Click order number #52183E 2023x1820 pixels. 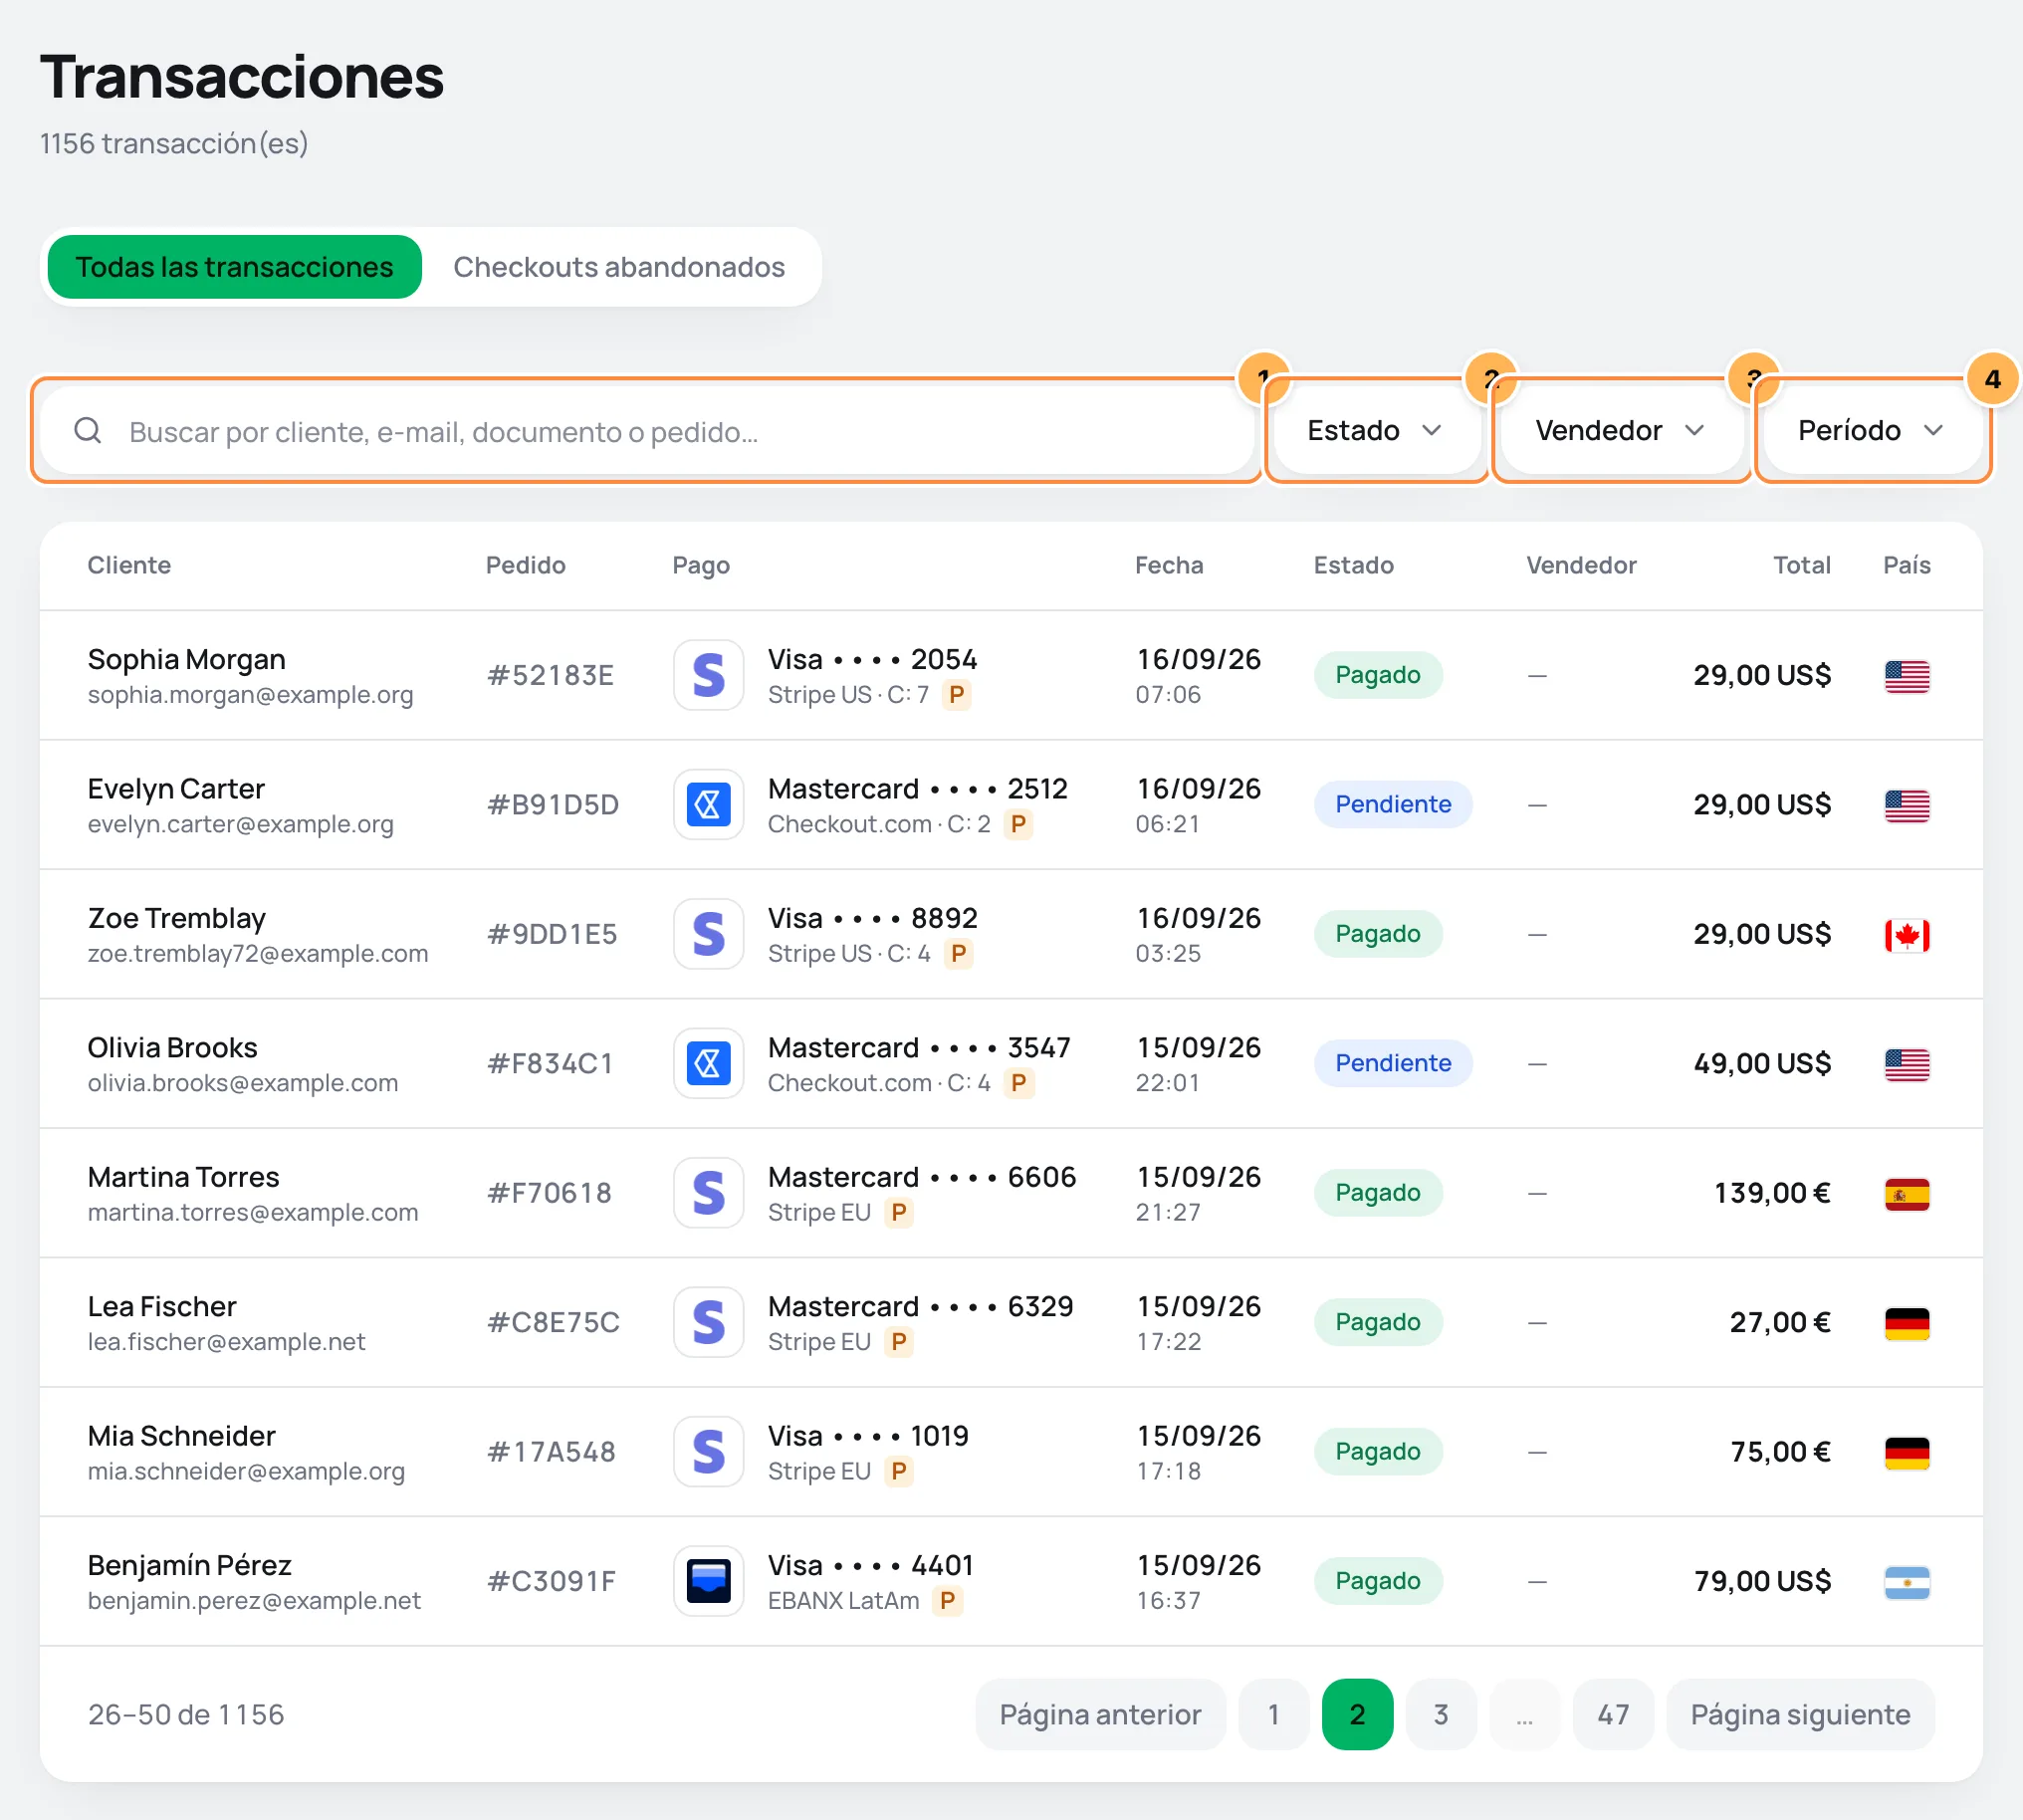[x=550, y=675]
